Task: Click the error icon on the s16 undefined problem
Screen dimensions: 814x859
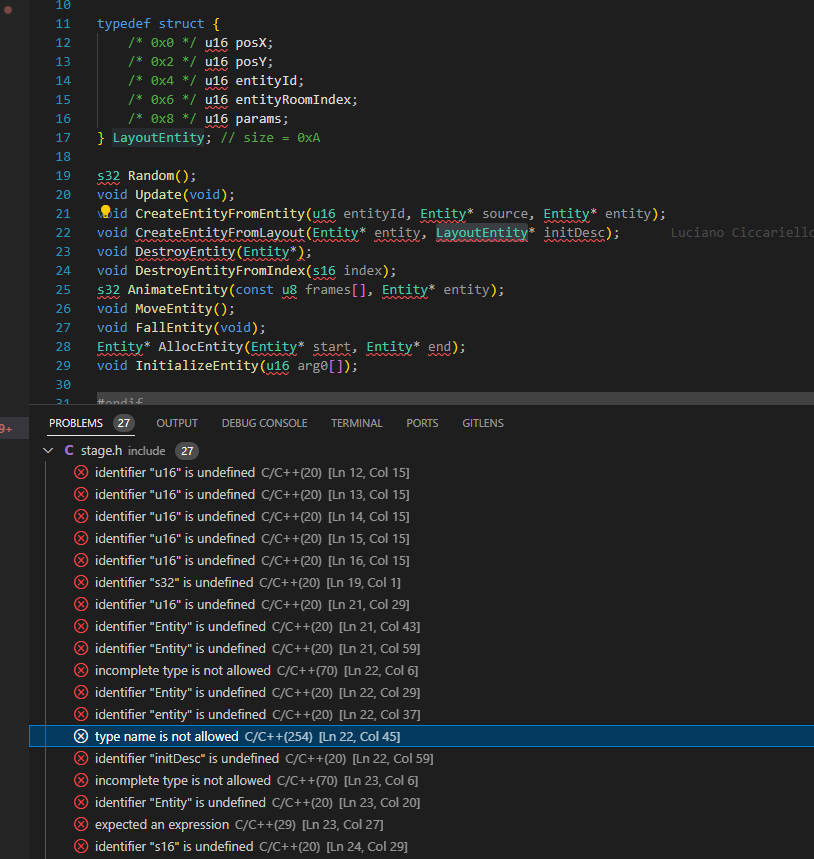Action: [x=81, y=846]
